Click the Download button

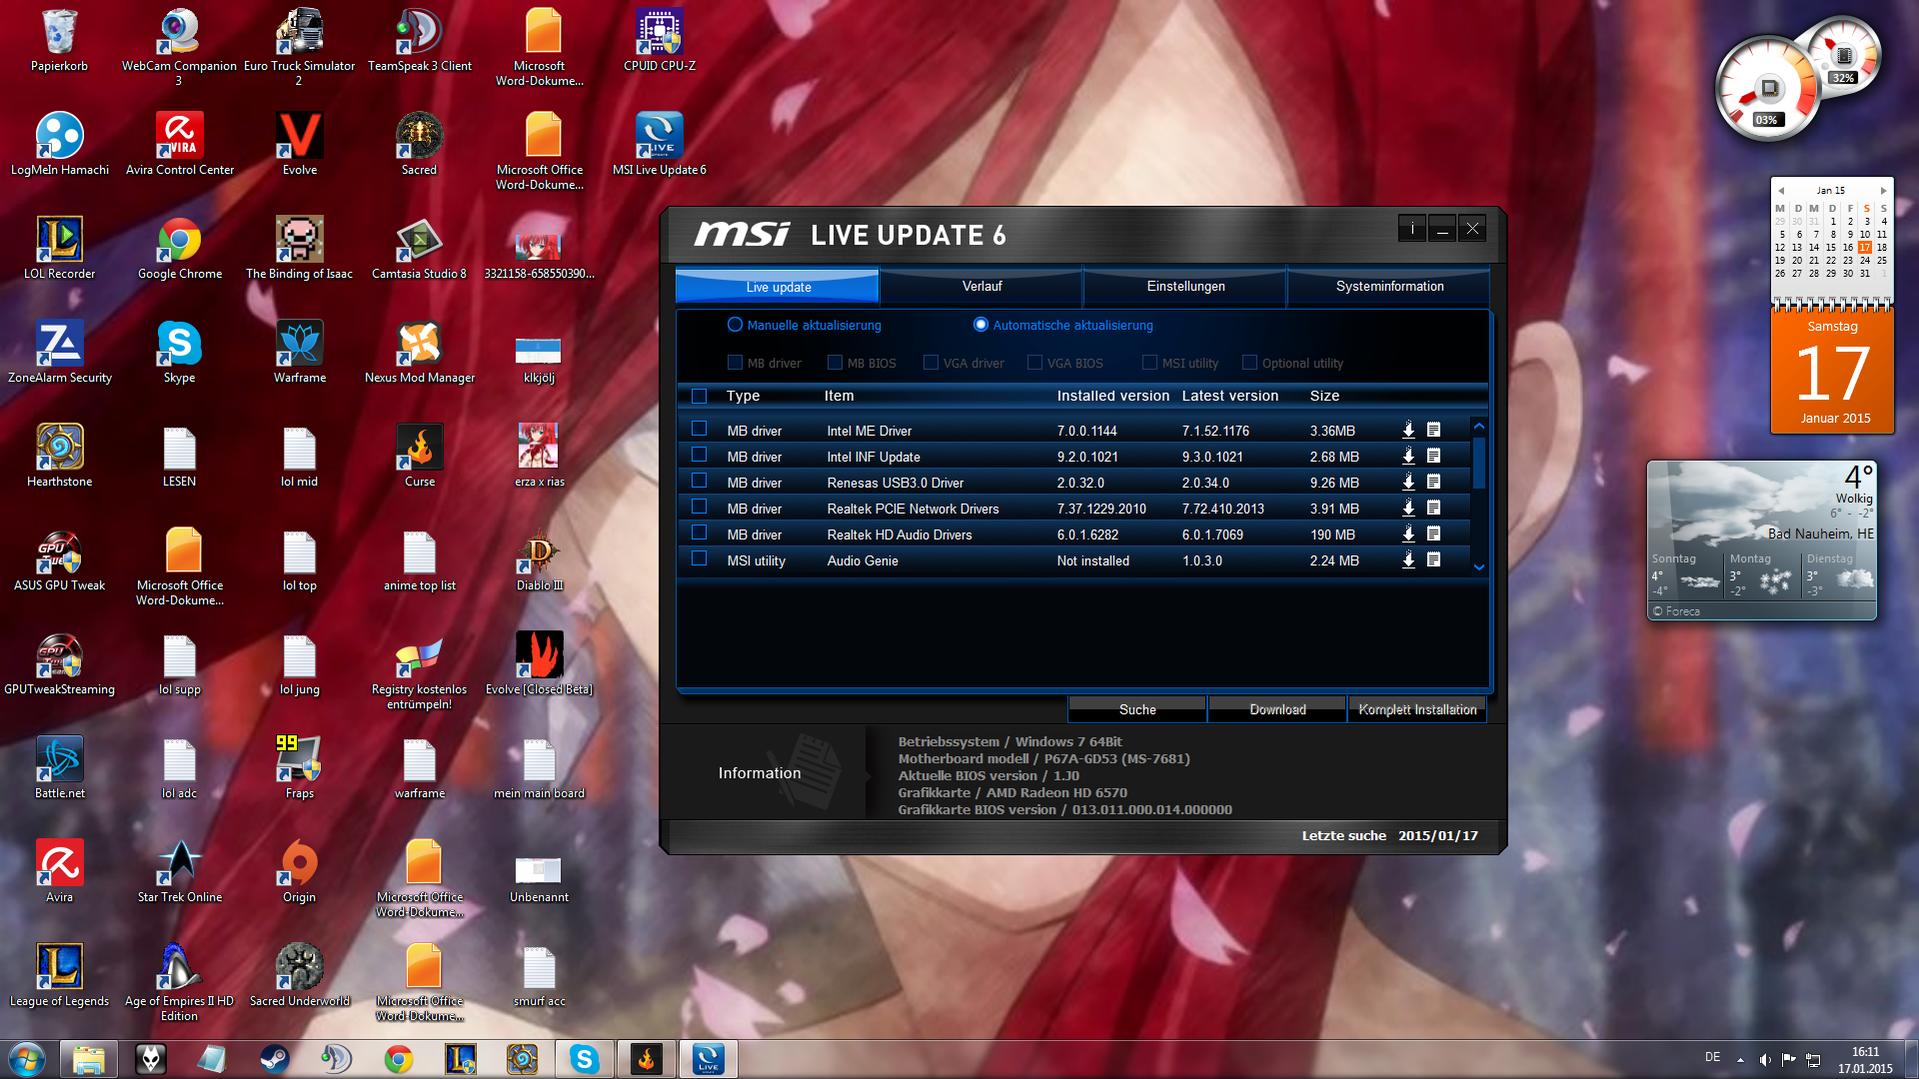tap(1277, 709)
